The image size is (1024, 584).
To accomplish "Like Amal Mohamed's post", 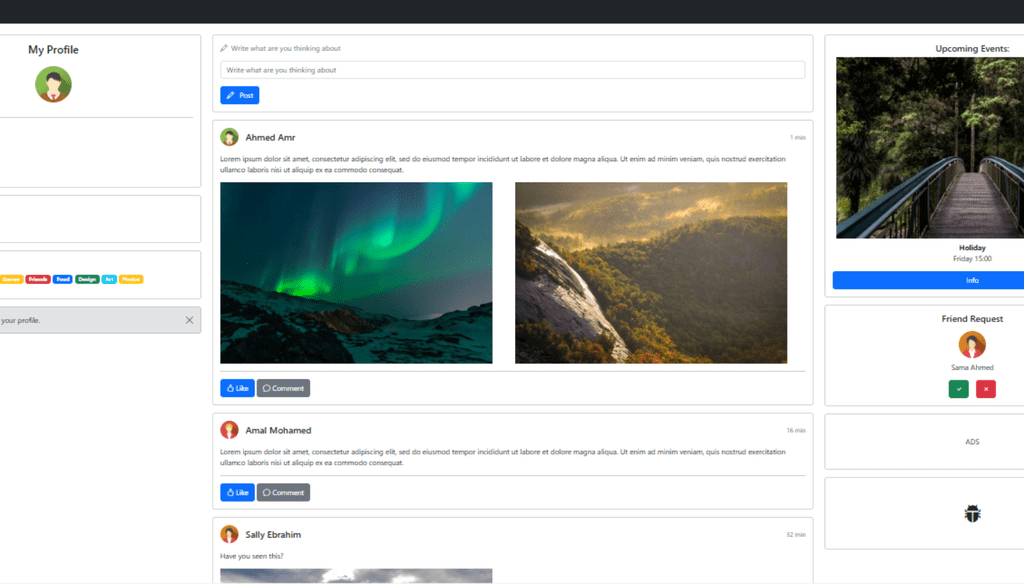I will coord(237,493).
